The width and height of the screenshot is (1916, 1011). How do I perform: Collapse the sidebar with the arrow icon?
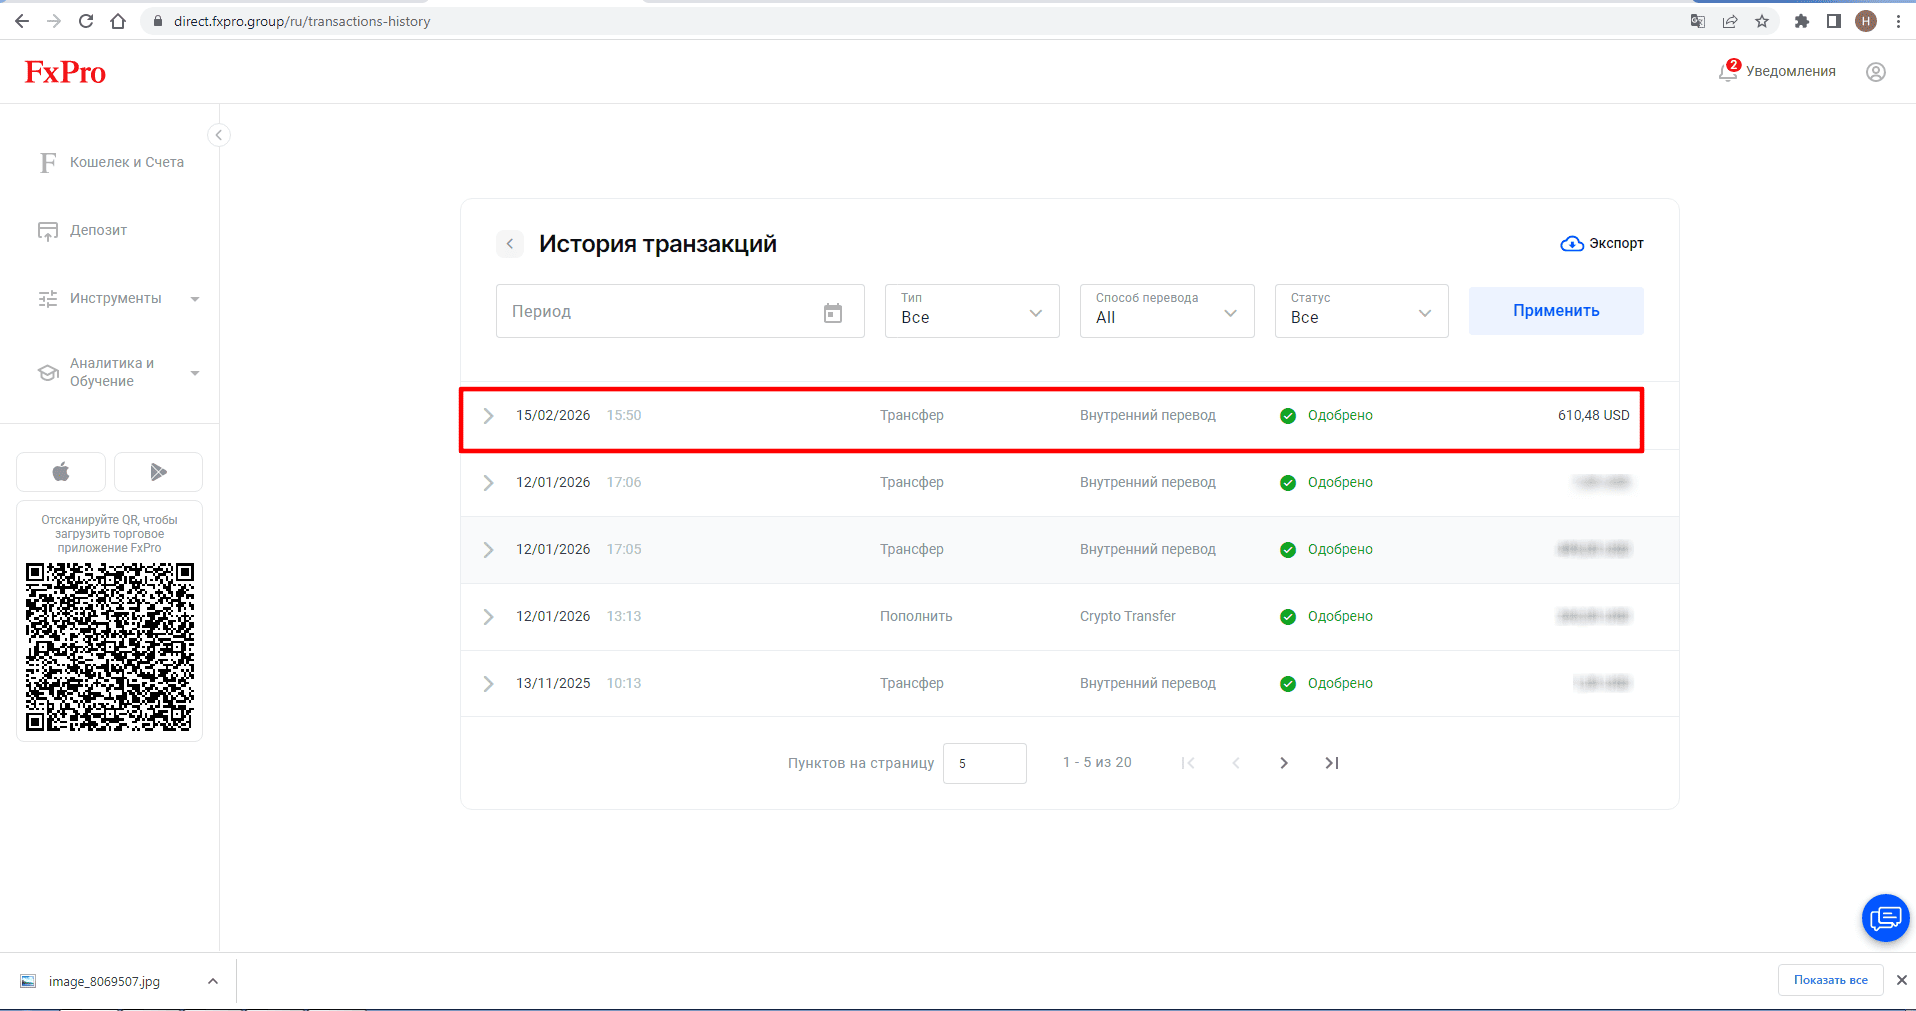[x=219, y=135]
